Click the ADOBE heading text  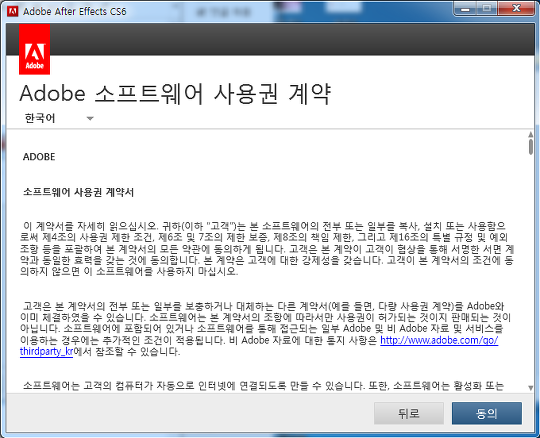click(x=39, y=157)
